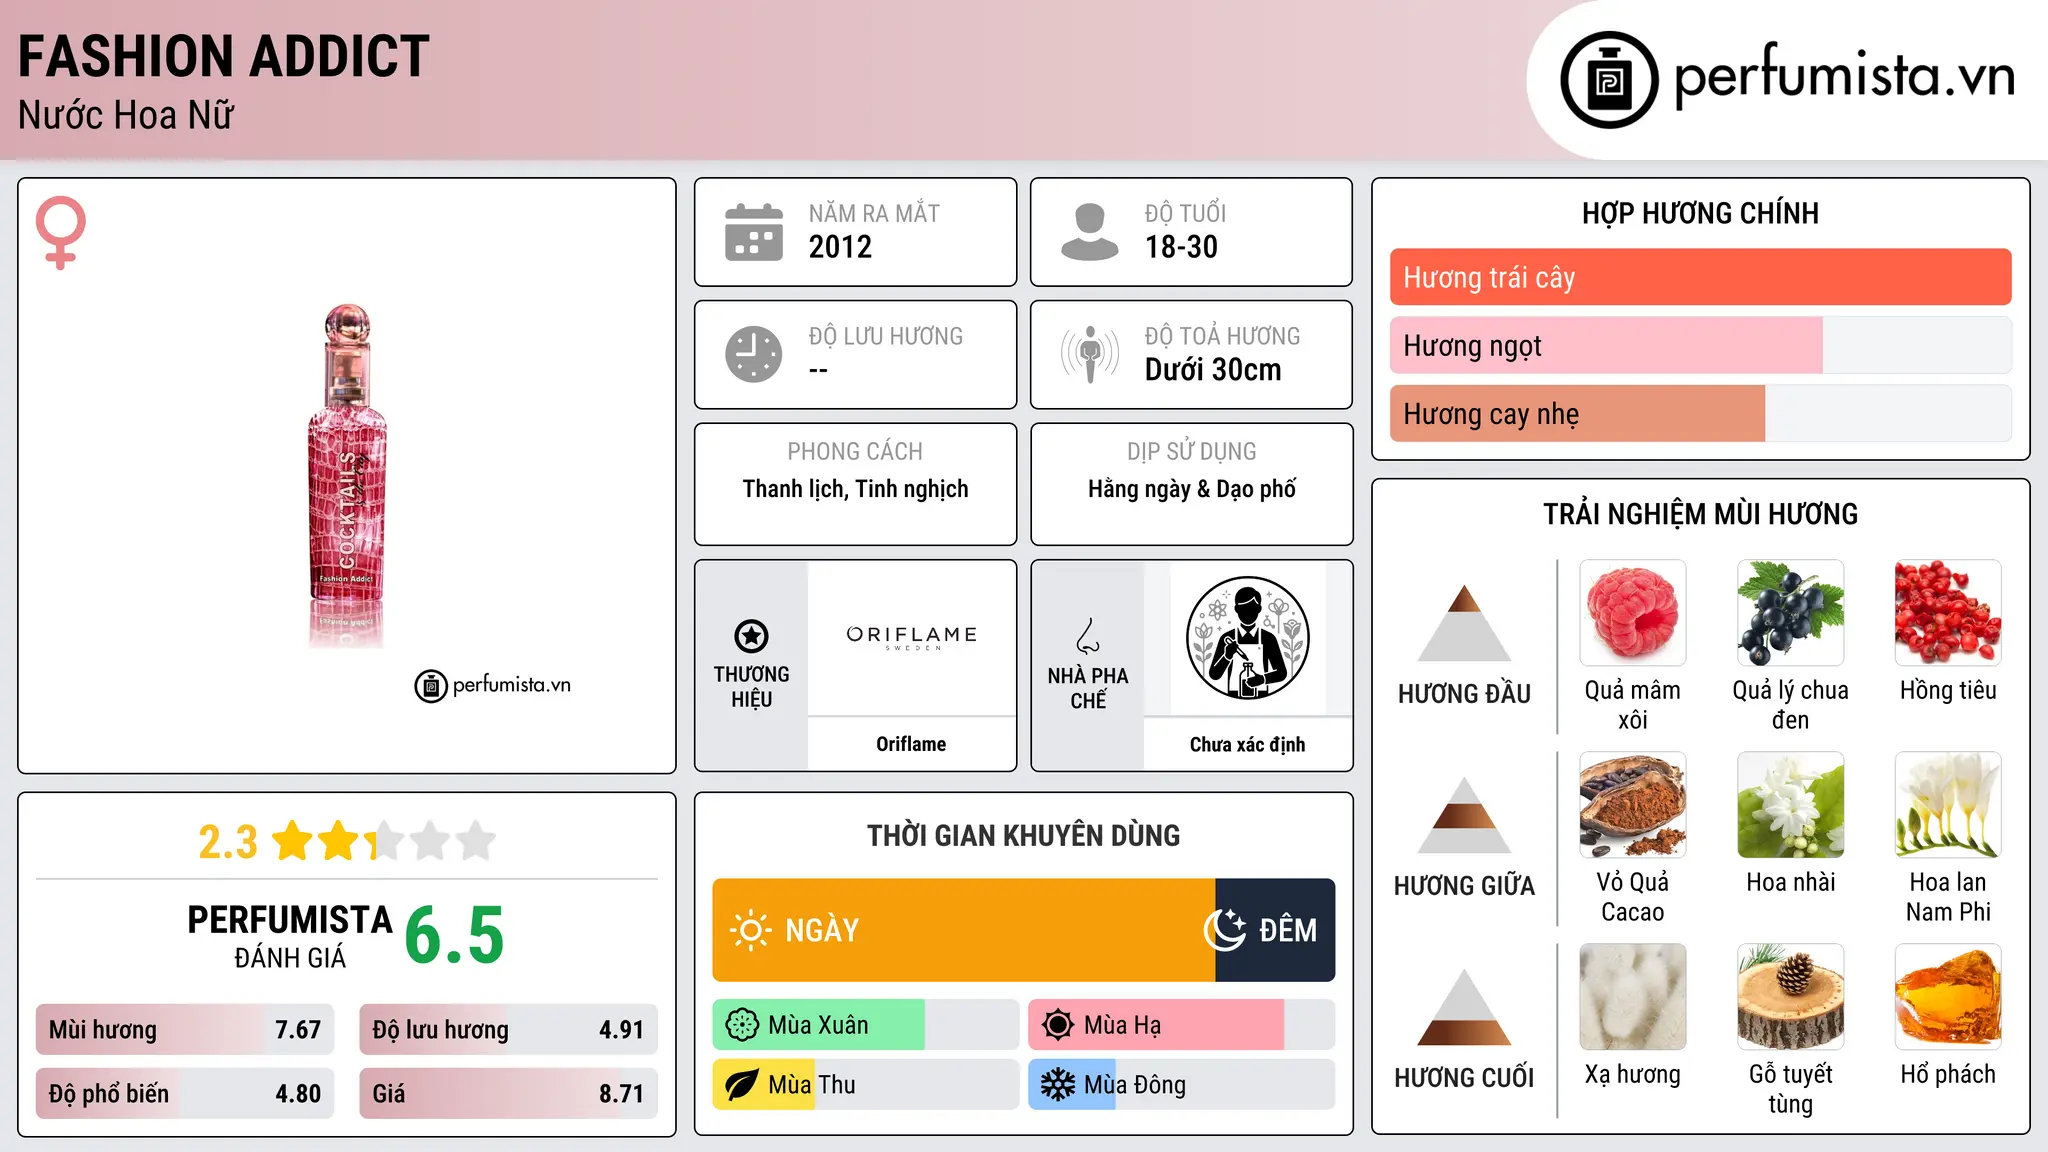
Task: Click the Dưới 30cm sillage value
Action: click(x=1213, y=370)
